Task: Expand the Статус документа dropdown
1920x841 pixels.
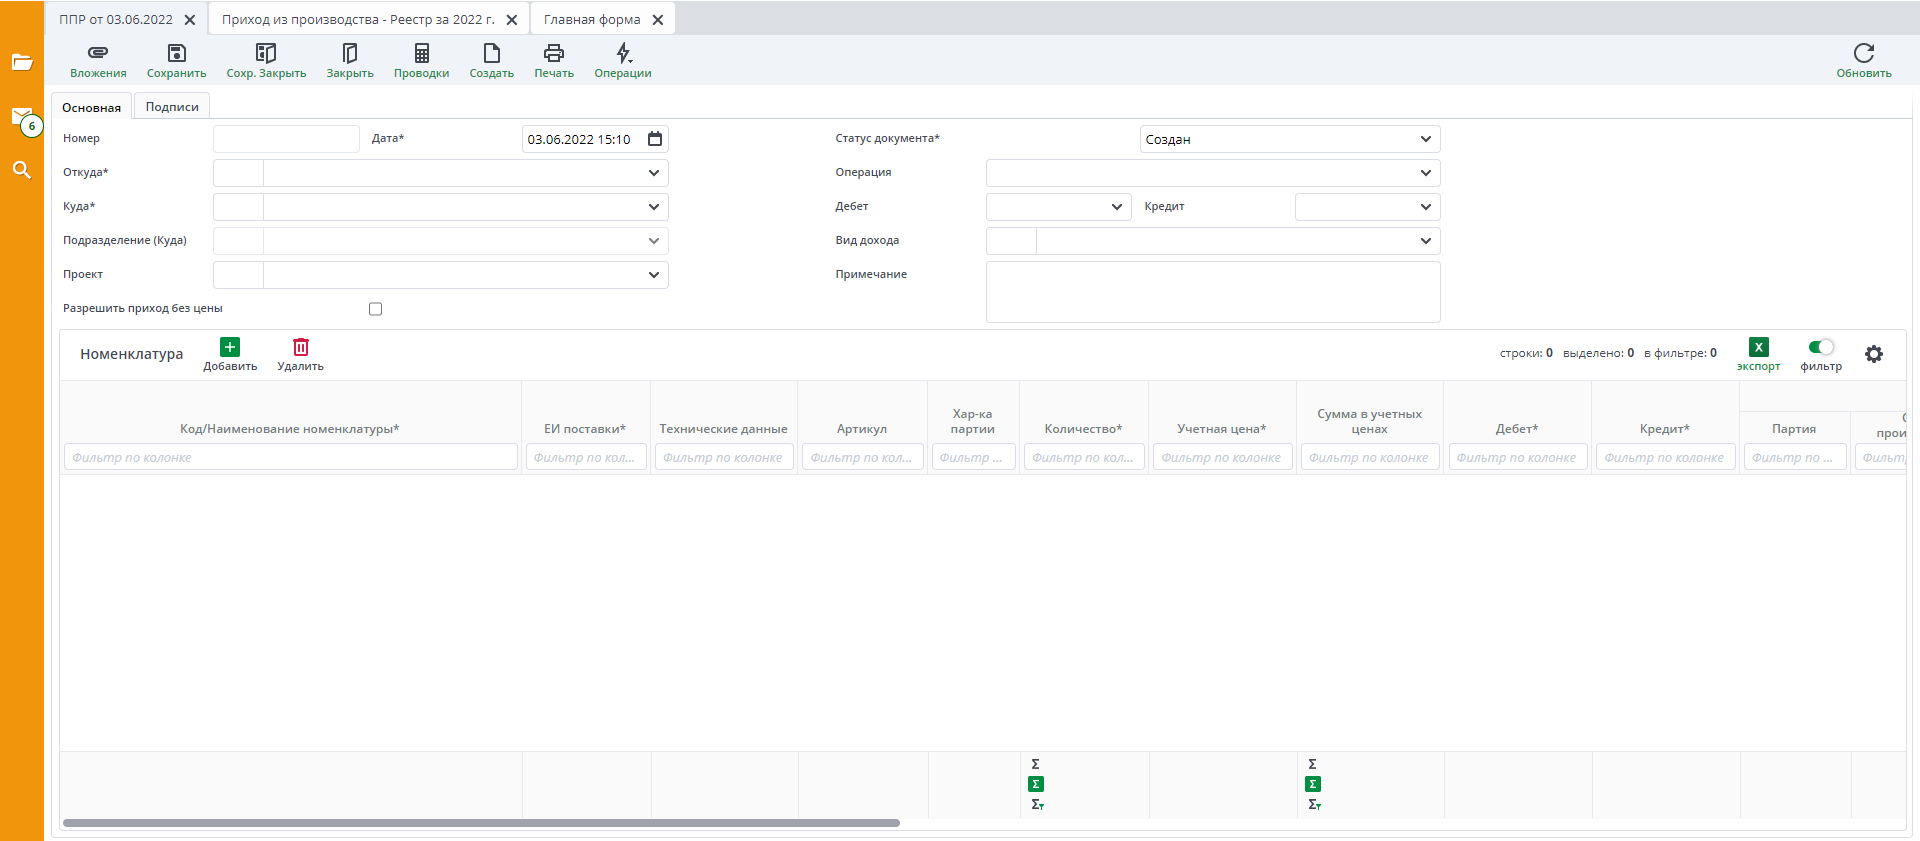Action: click(x=1425, y=139)
